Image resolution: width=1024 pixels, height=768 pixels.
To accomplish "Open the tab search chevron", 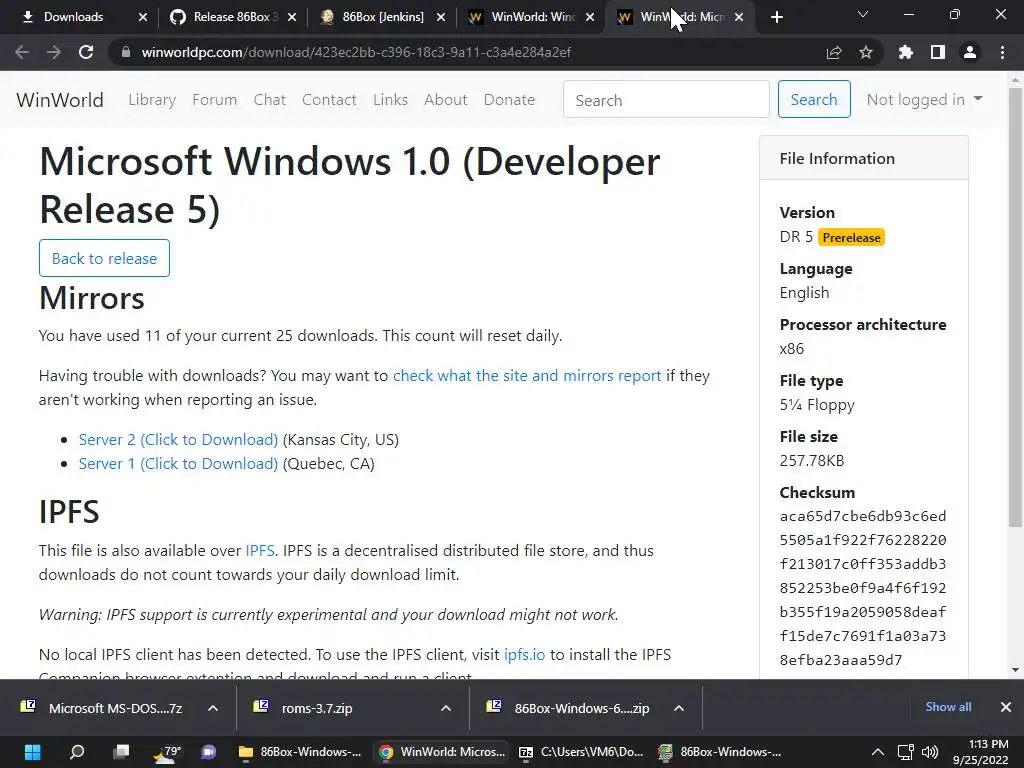I will pos(863,14).
